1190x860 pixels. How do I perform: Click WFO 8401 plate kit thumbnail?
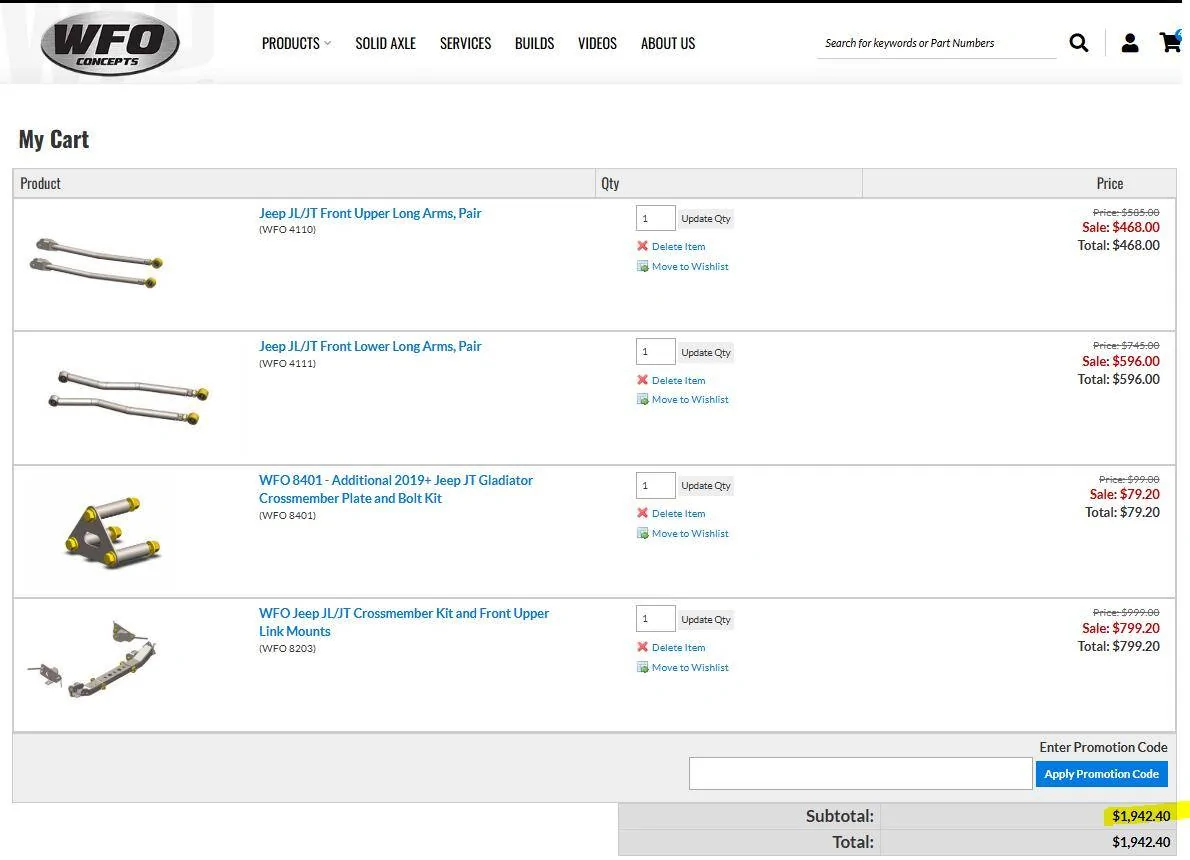pyautogui.click(x=112, y=532)
